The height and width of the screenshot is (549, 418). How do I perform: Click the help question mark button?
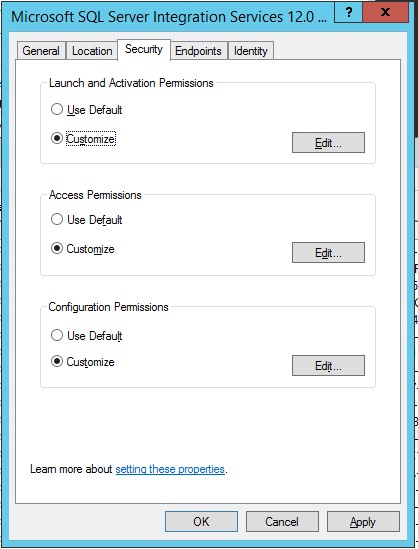click(x=348, y=13)
